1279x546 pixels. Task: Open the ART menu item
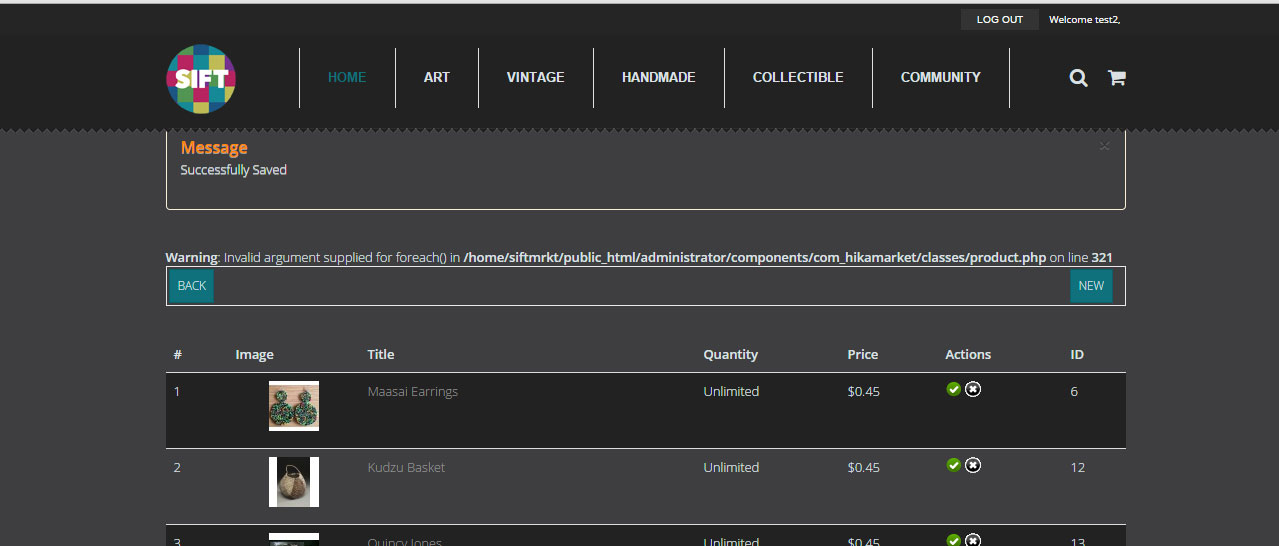tap(437, 77)
